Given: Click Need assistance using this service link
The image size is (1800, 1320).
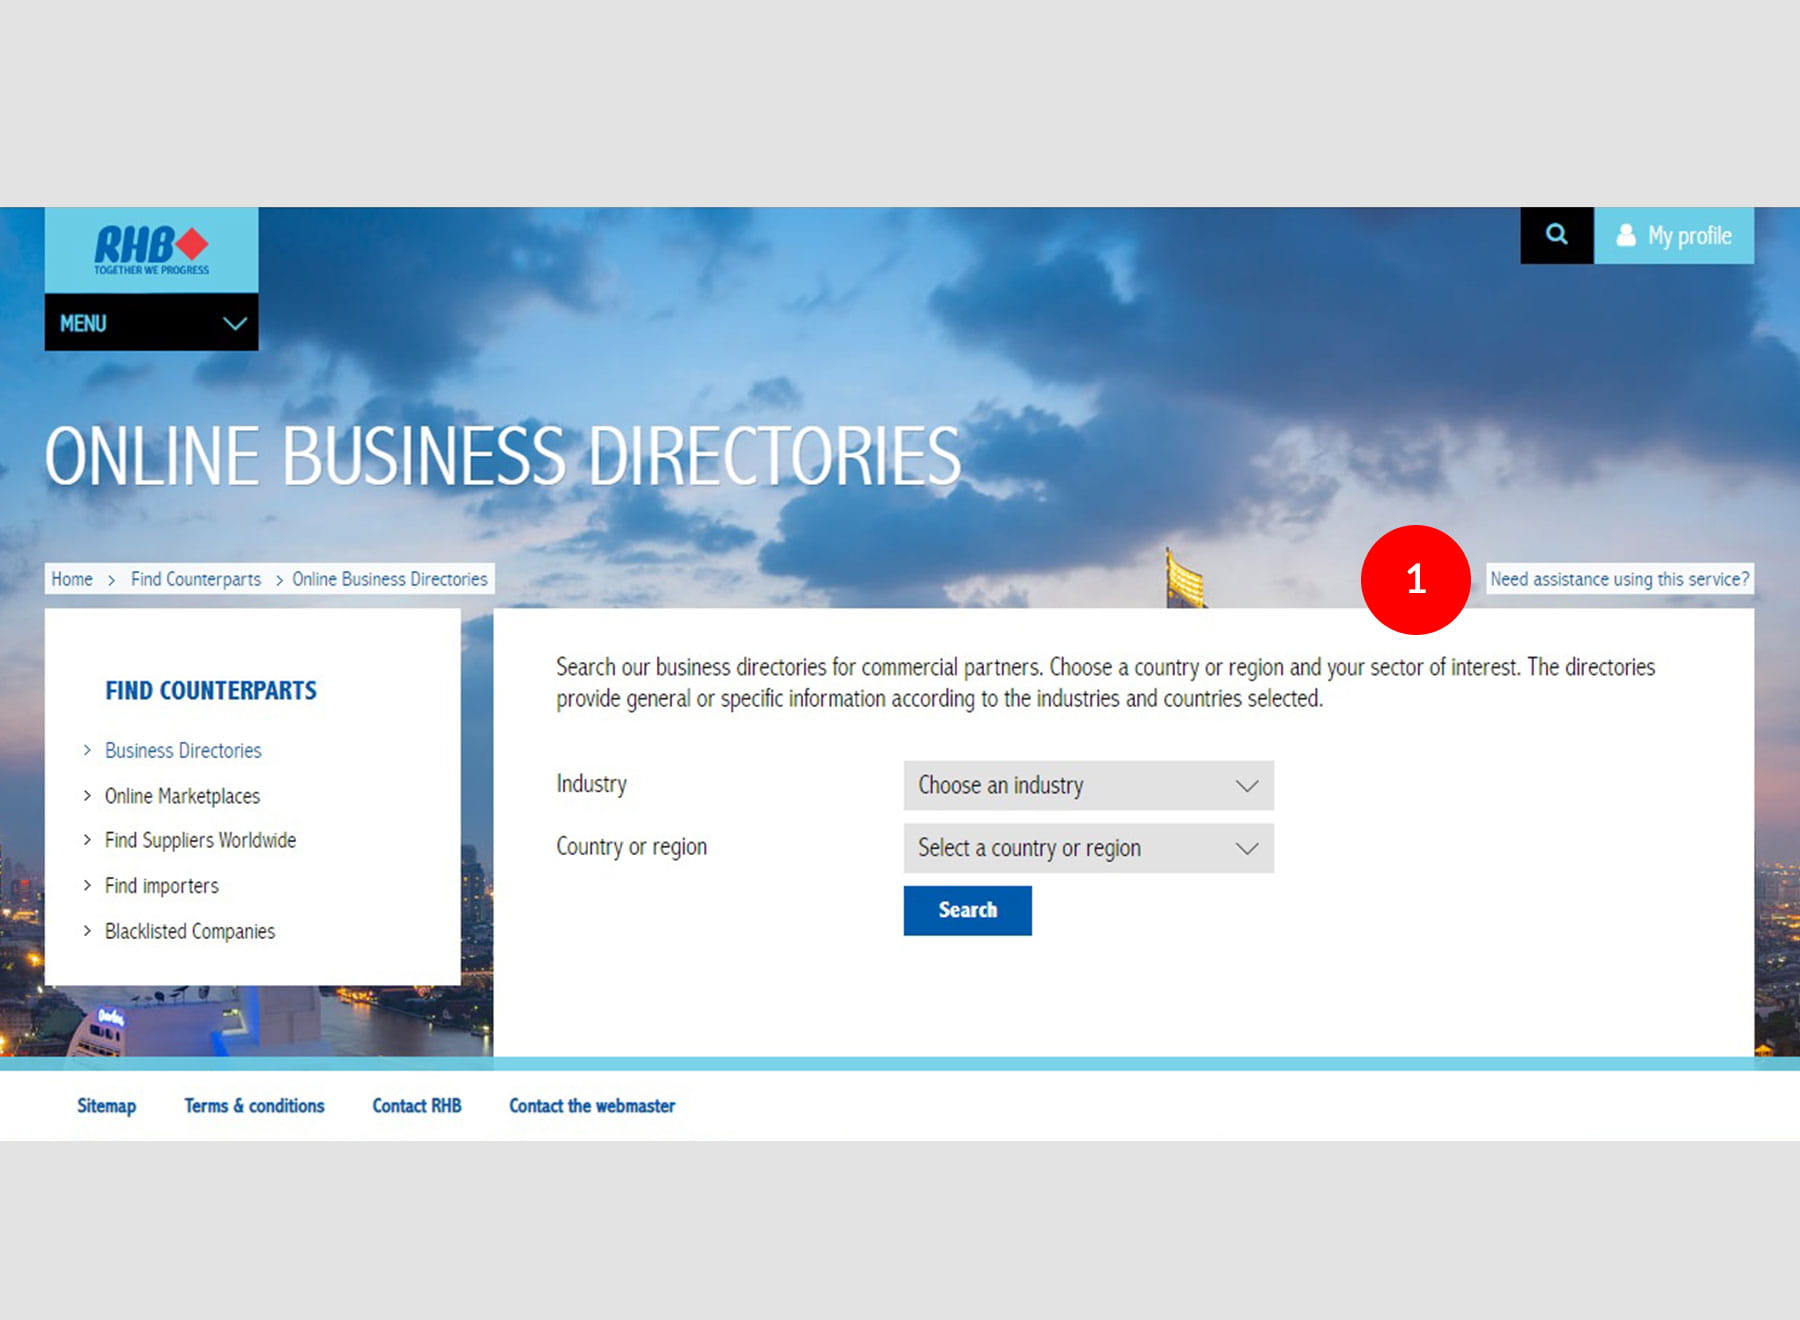Looking at the screenshot, I should click(1619, 579).
